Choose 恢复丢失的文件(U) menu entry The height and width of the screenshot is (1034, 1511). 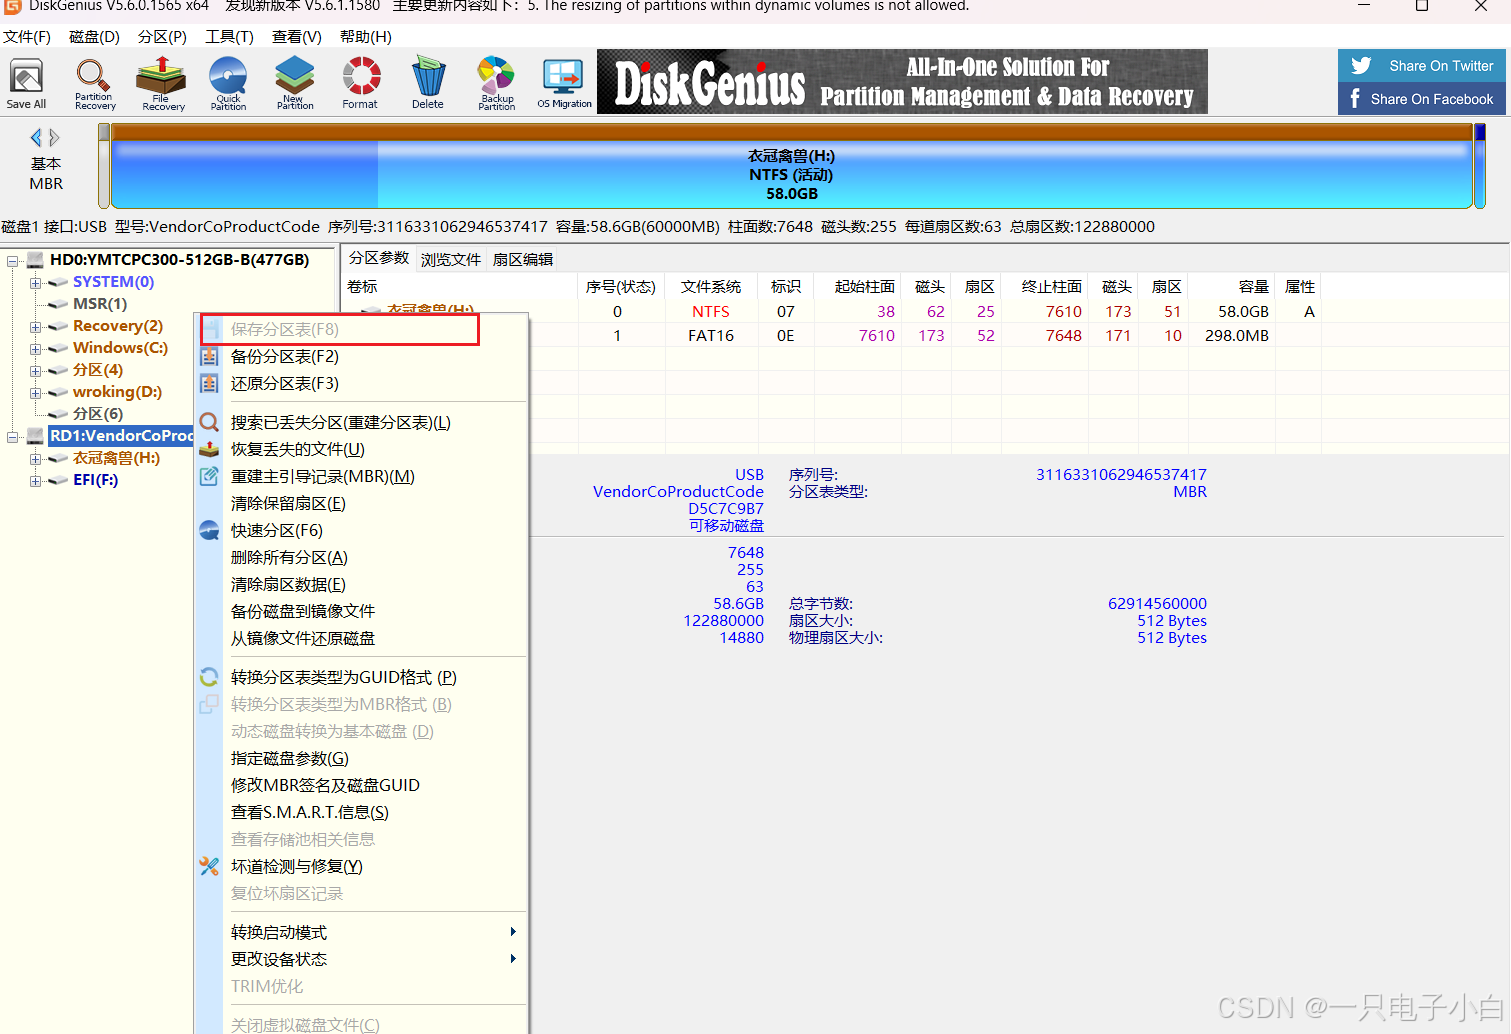tap(361, 450)
